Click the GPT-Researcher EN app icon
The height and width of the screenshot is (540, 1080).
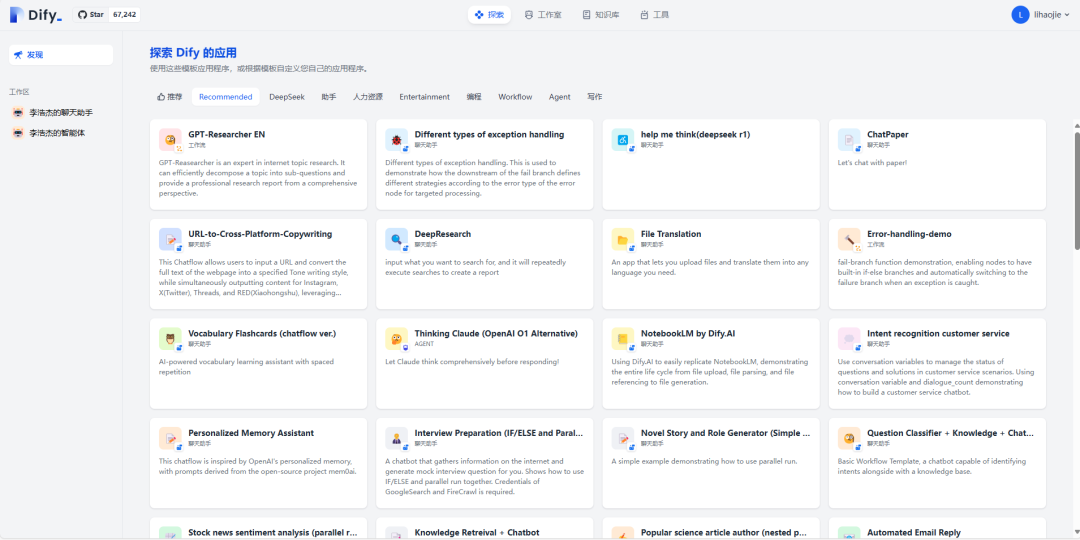[170, 140]
